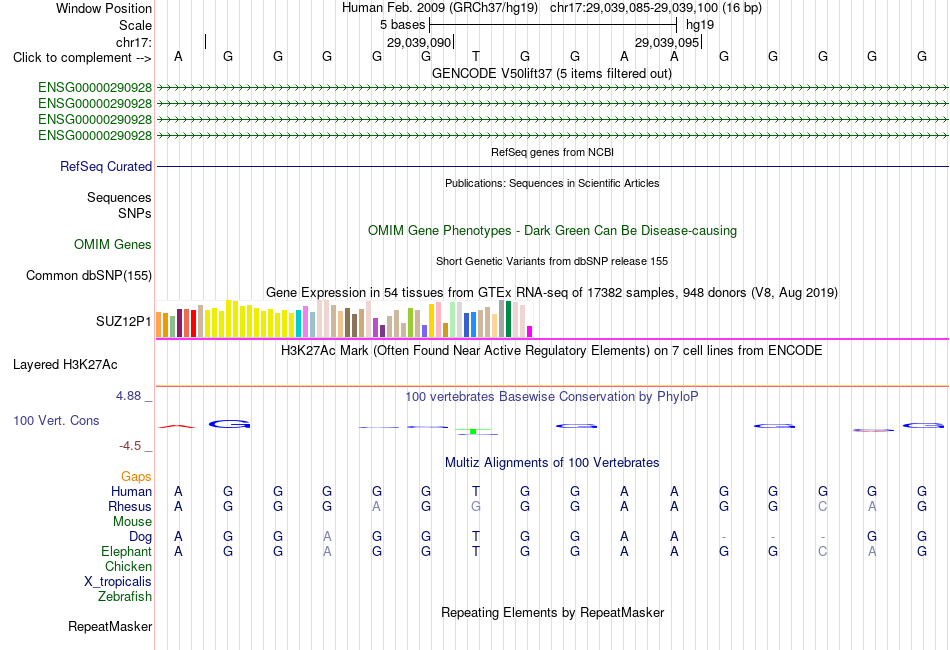Click the 'Click to complement -->' label
The width and height of the screenshot is (950, 650).
click(x=82, y=58)
